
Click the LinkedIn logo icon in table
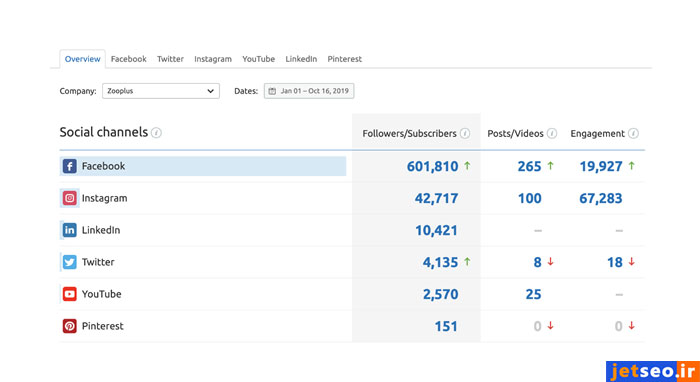coord(70,230)
